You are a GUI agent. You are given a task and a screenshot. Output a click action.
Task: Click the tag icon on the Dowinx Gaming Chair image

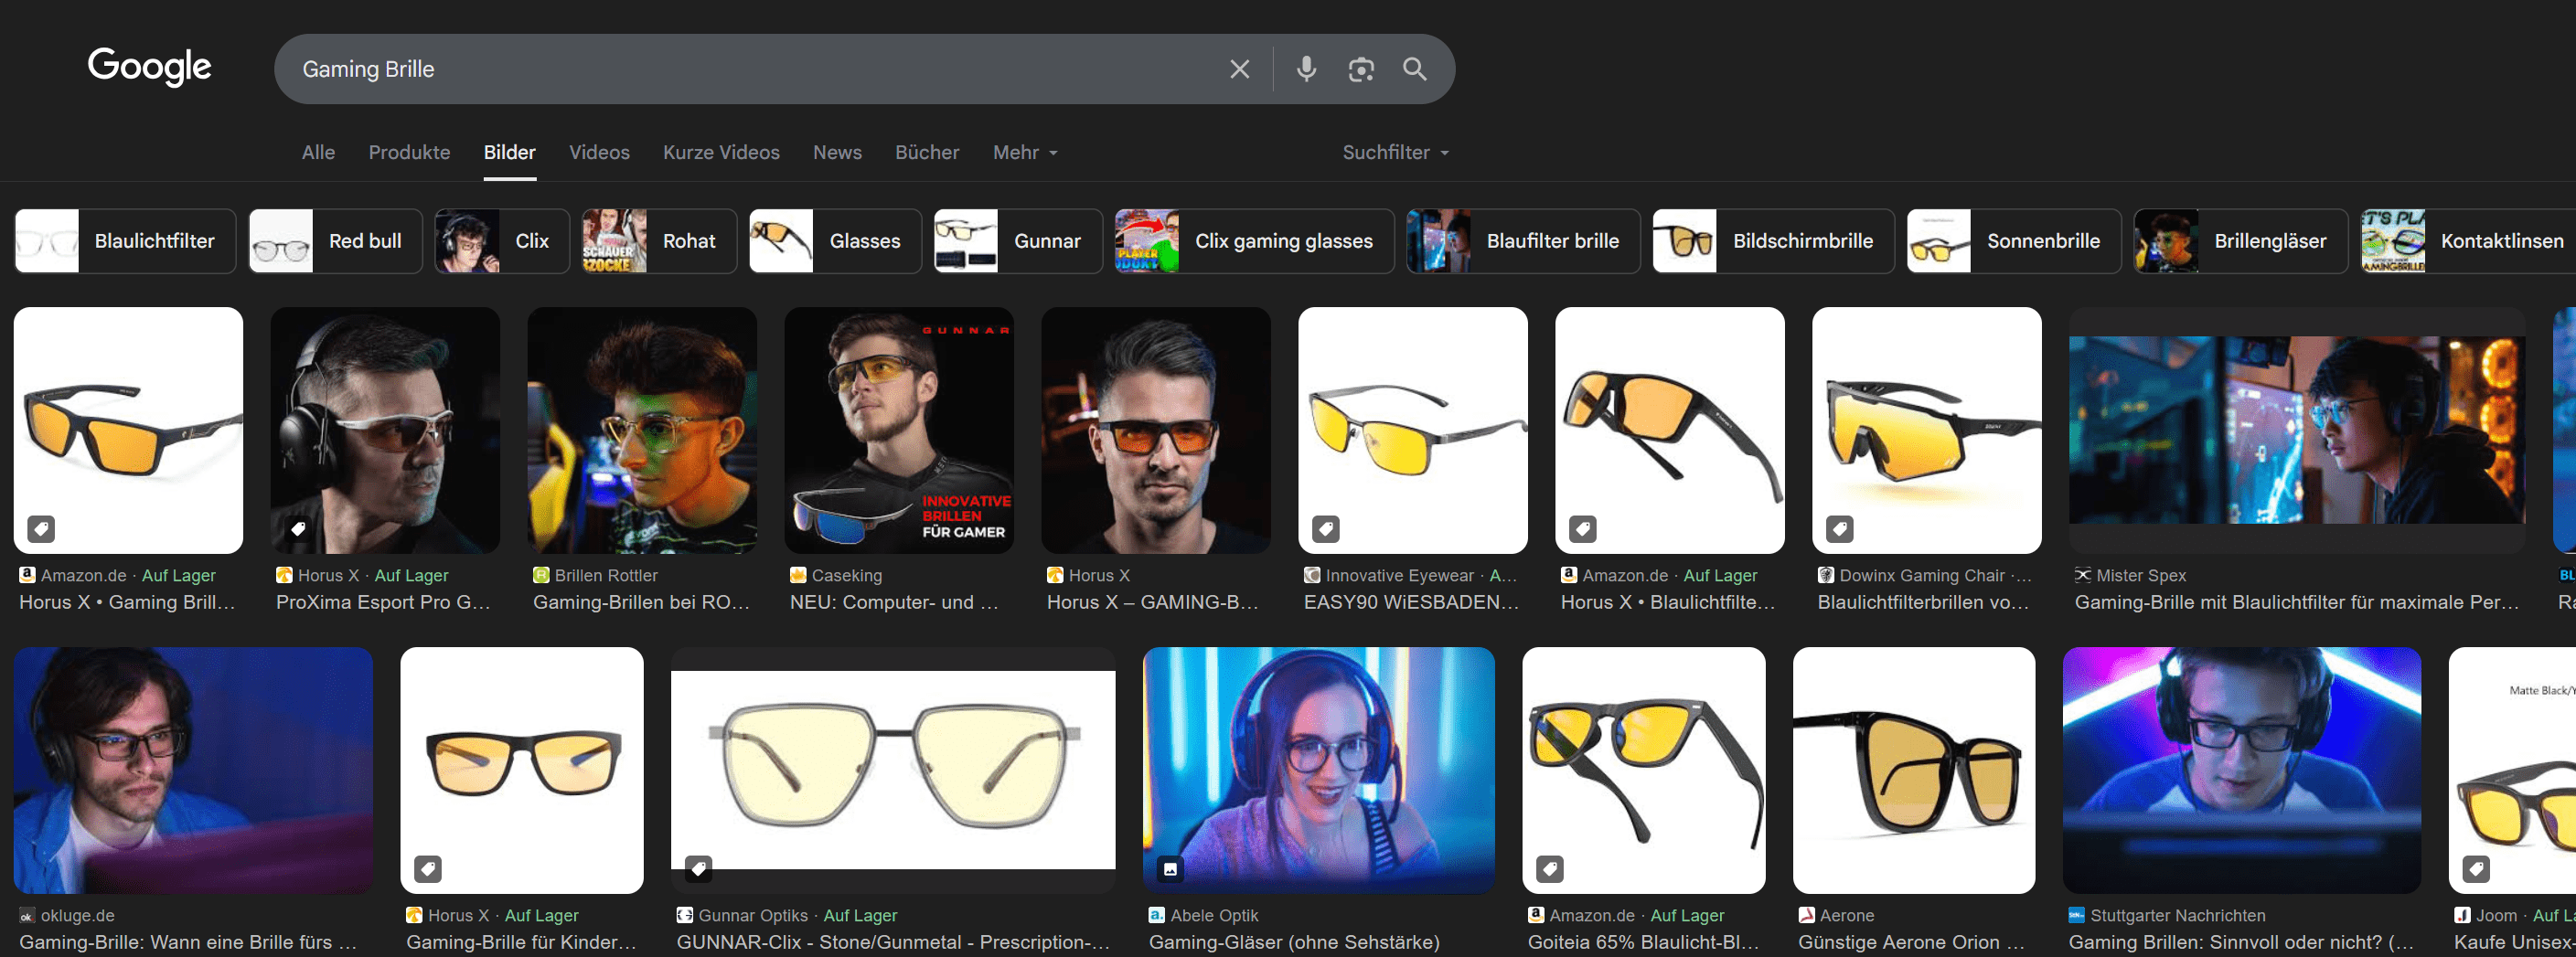pyautogui.click(x=1840, y=528)
